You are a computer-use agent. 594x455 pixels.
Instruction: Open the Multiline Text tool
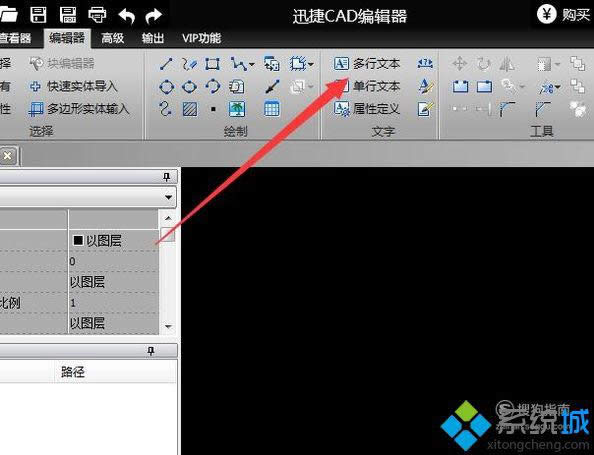[x=367, y=64]
